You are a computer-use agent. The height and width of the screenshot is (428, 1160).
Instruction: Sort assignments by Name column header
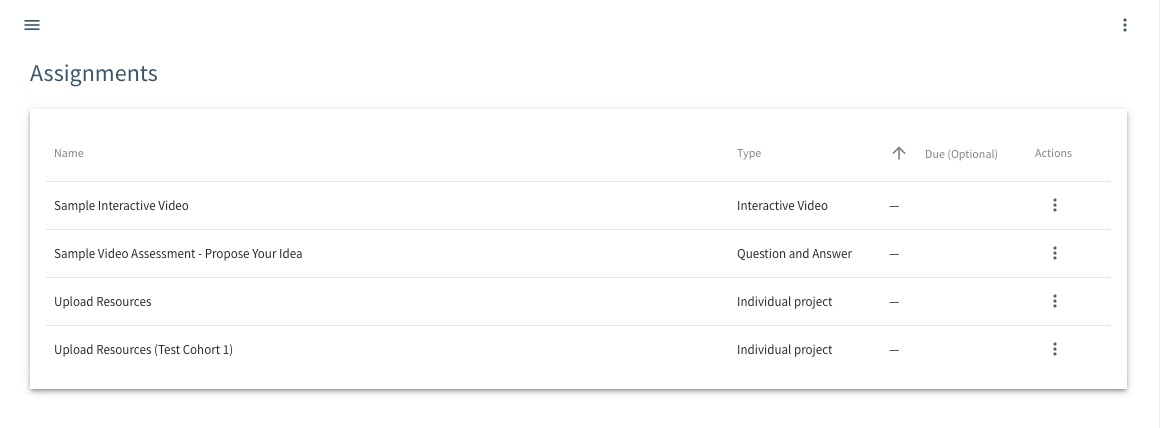tap(69, 154)
